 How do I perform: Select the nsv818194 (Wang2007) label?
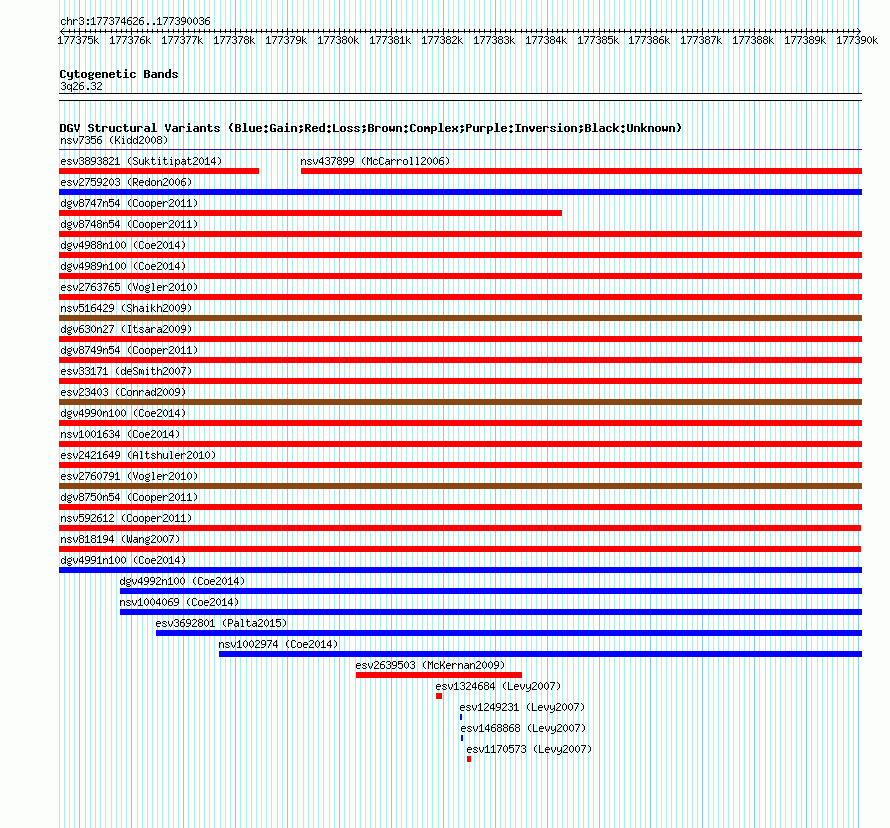coord(120,539)
